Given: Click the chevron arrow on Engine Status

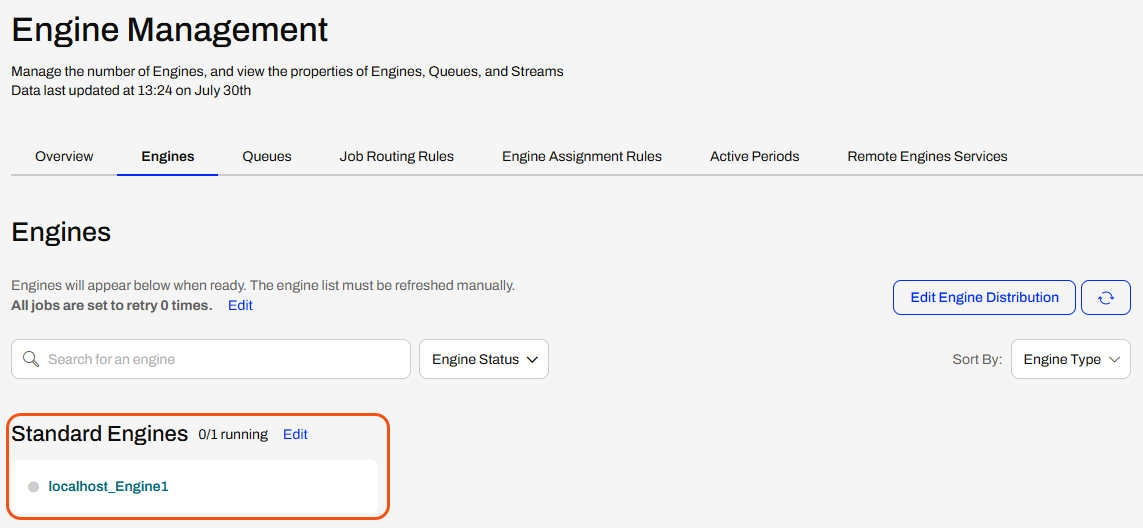Looking at the screenshot, I should 531,360.
